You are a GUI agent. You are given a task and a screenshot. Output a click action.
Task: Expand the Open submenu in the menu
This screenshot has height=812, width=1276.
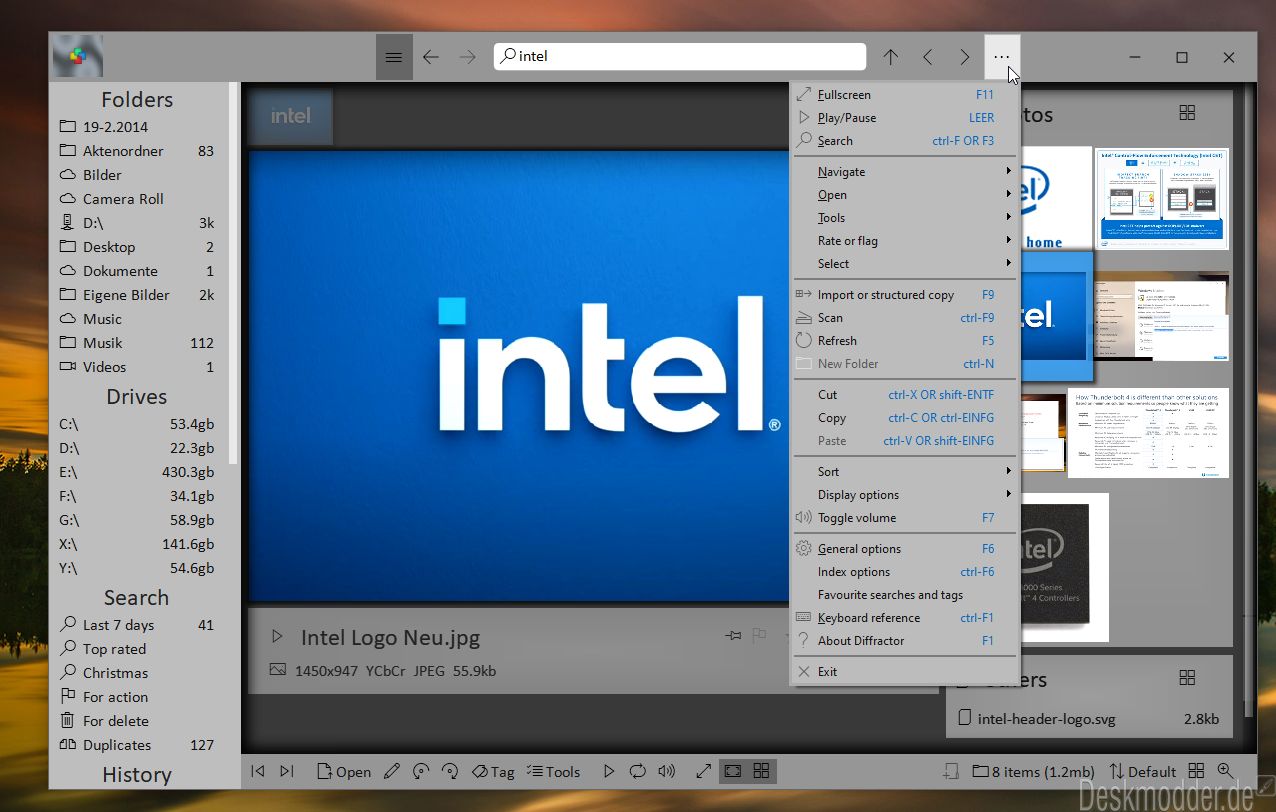coord(905,195)
